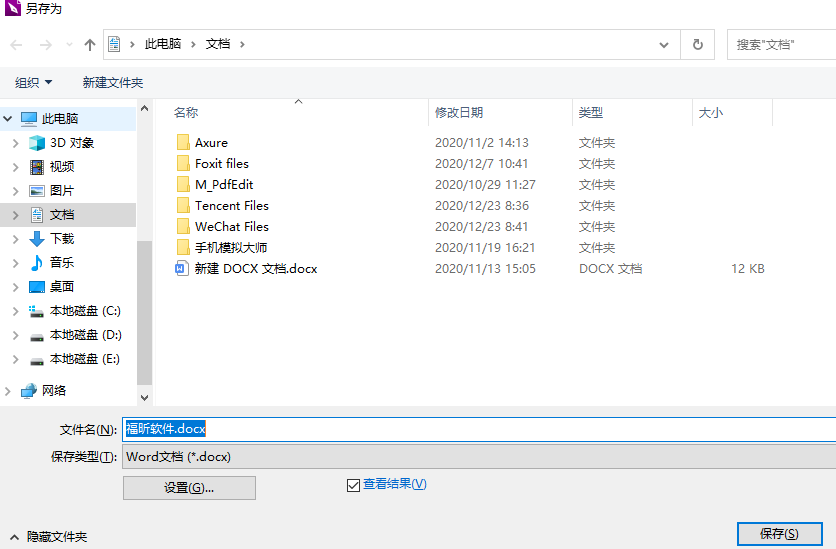Expand the 本地磁盘 (C:) tree node
The image size is (836, 549).
pyautogui.click(x=16, y=311)
